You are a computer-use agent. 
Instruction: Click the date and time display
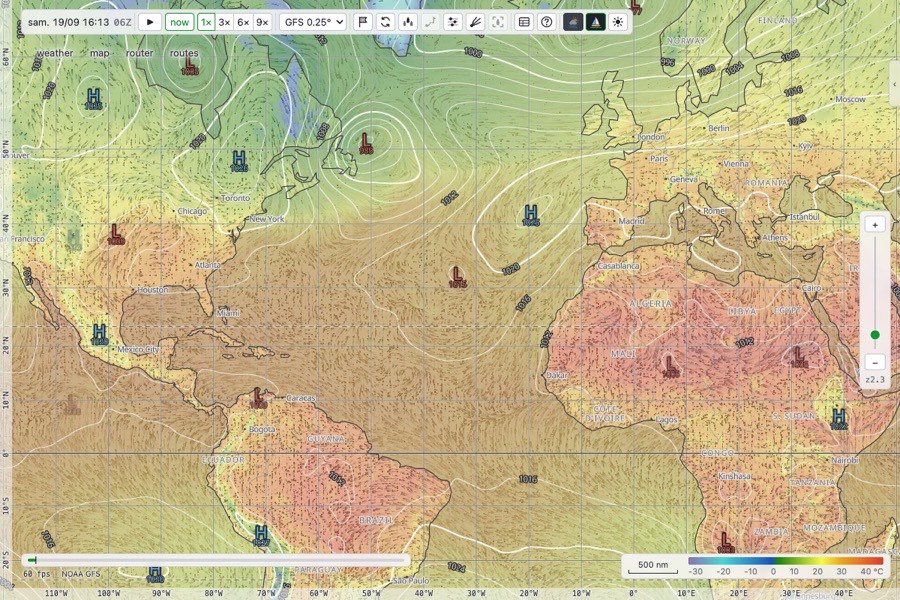point(79,22)
